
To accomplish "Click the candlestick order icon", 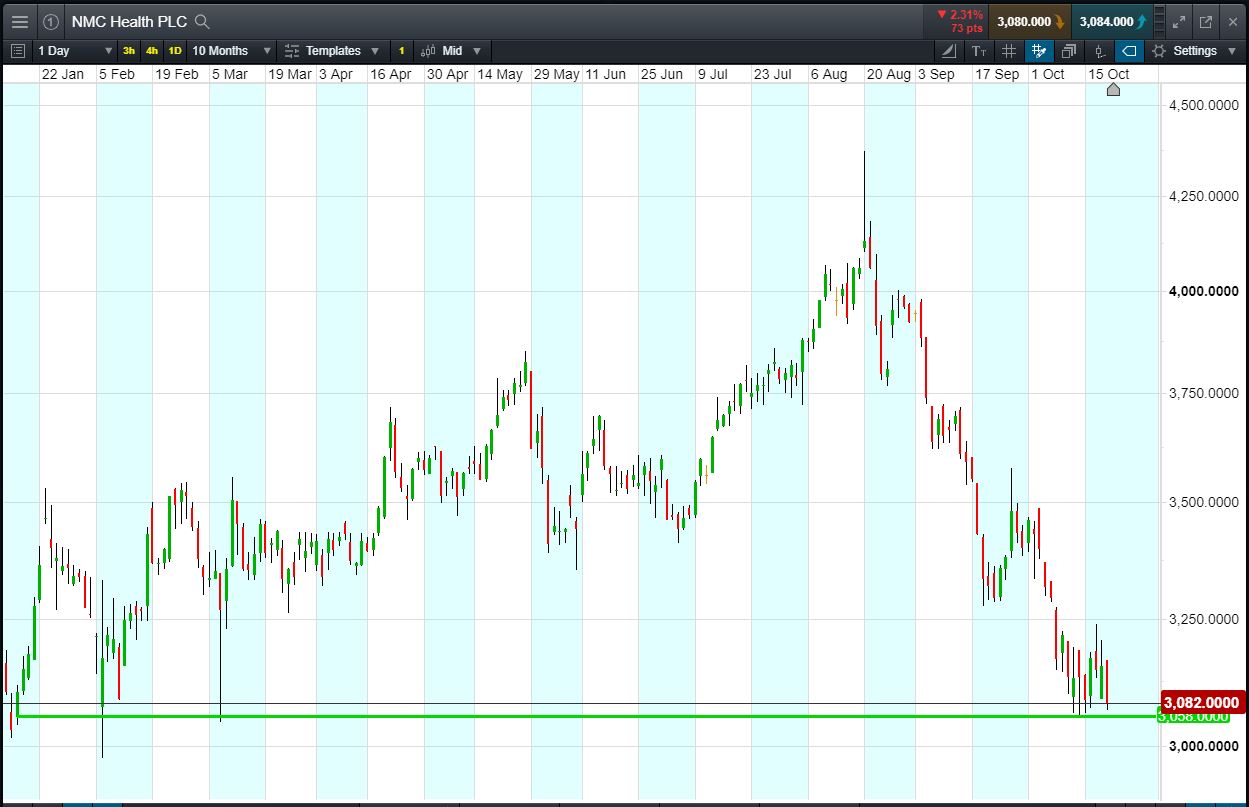I will (1099, 51).
